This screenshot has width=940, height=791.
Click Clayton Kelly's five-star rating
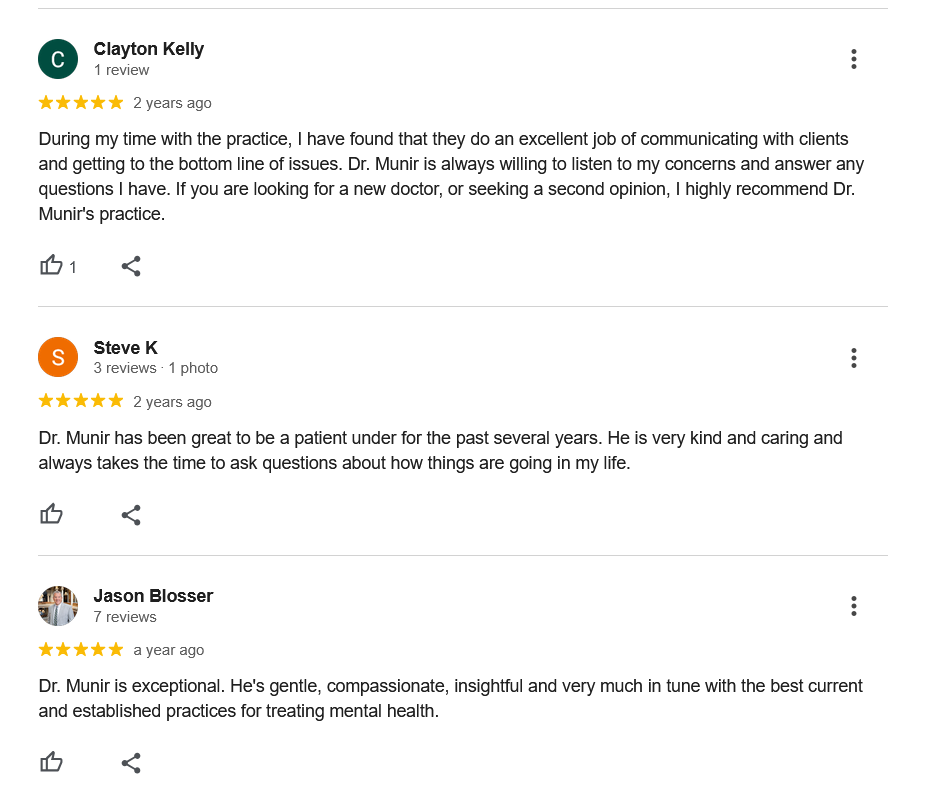coord(81,103)
